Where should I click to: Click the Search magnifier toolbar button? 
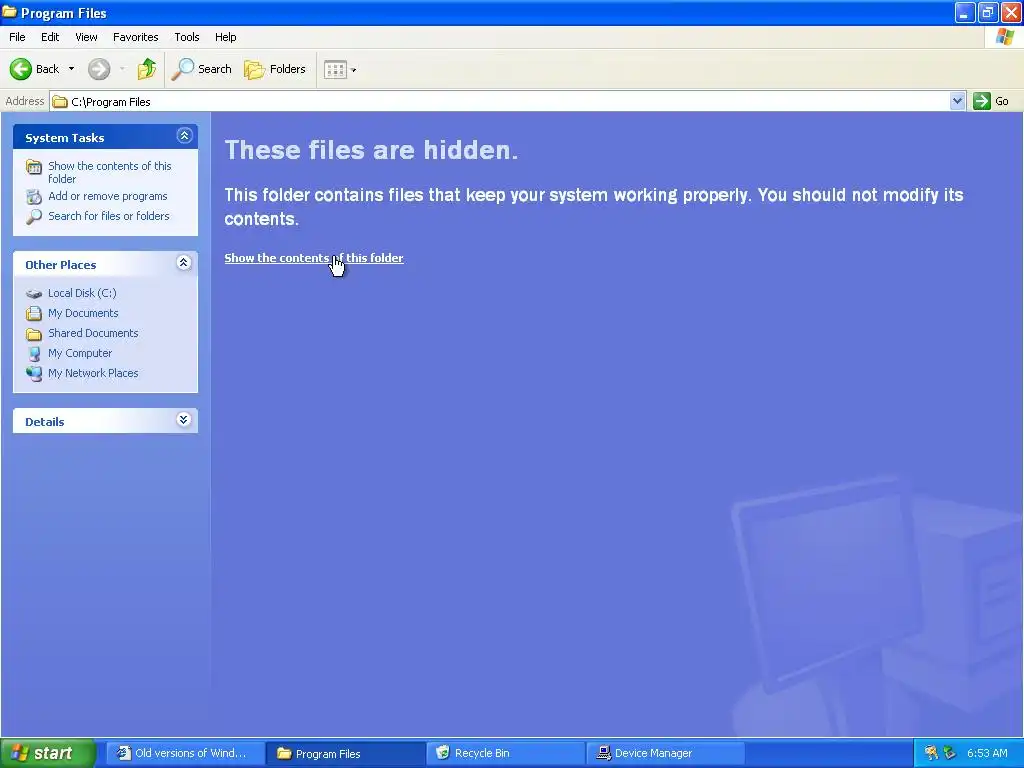(x=201, y=69)
